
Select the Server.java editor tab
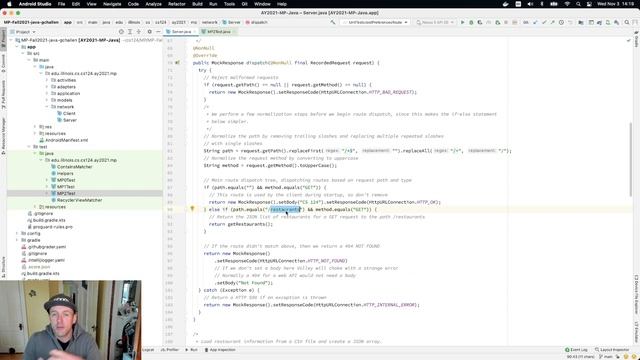pyautogui.click(x=181, y=32)
